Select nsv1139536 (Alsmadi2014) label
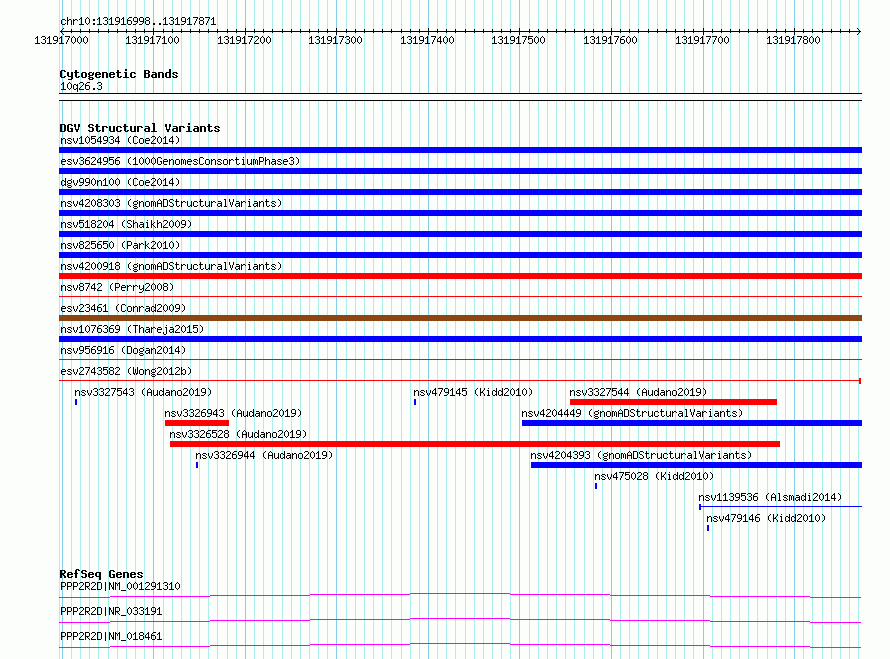The height and width of the screenshot is (659, 890). pos(770,497)
